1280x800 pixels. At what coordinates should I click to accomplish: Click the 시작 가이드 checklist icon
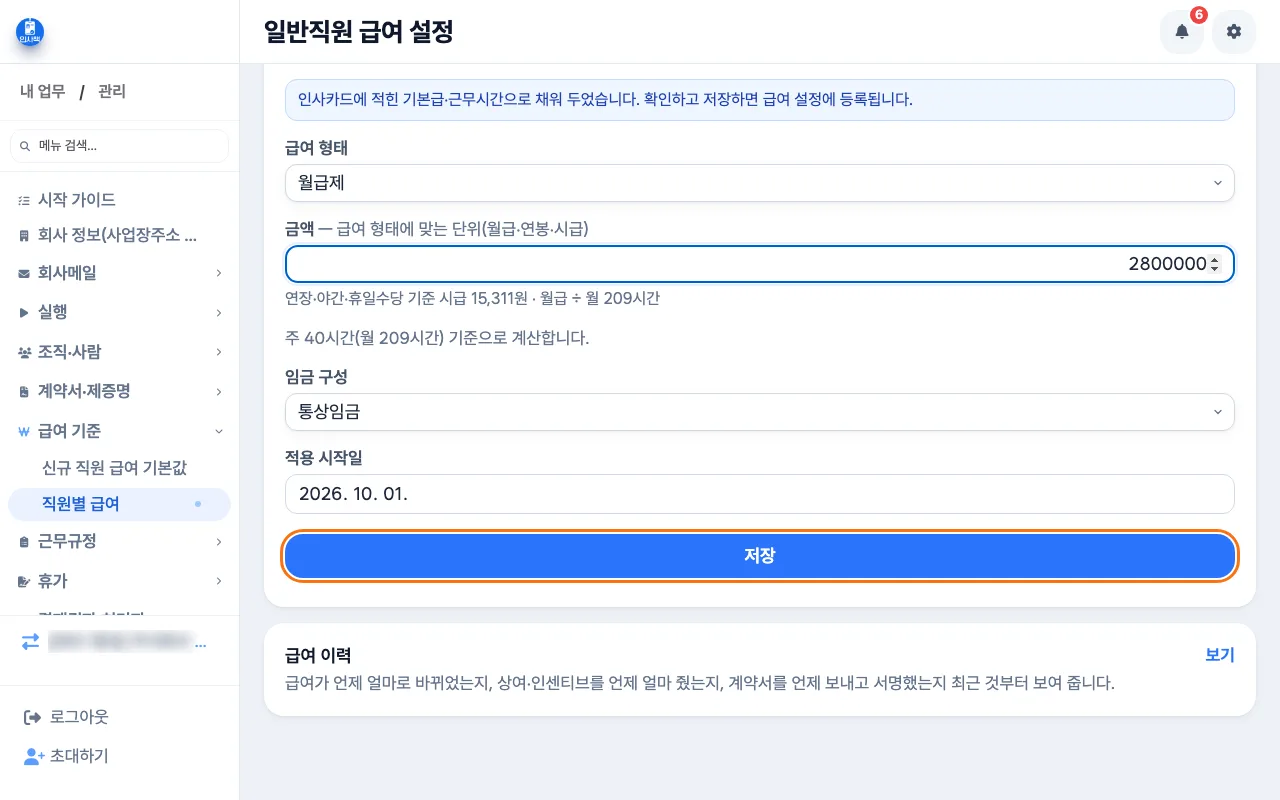(x=24, y=200)
